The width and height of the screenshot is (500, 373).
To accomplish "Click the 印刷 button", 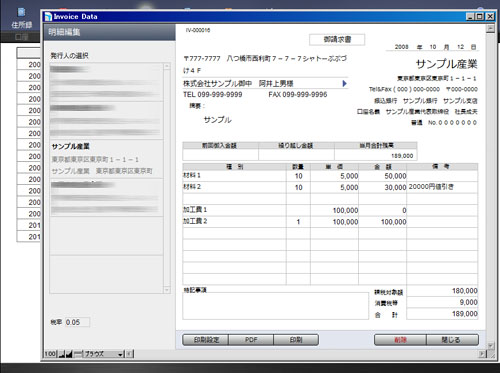I will [x=296, y=340].
